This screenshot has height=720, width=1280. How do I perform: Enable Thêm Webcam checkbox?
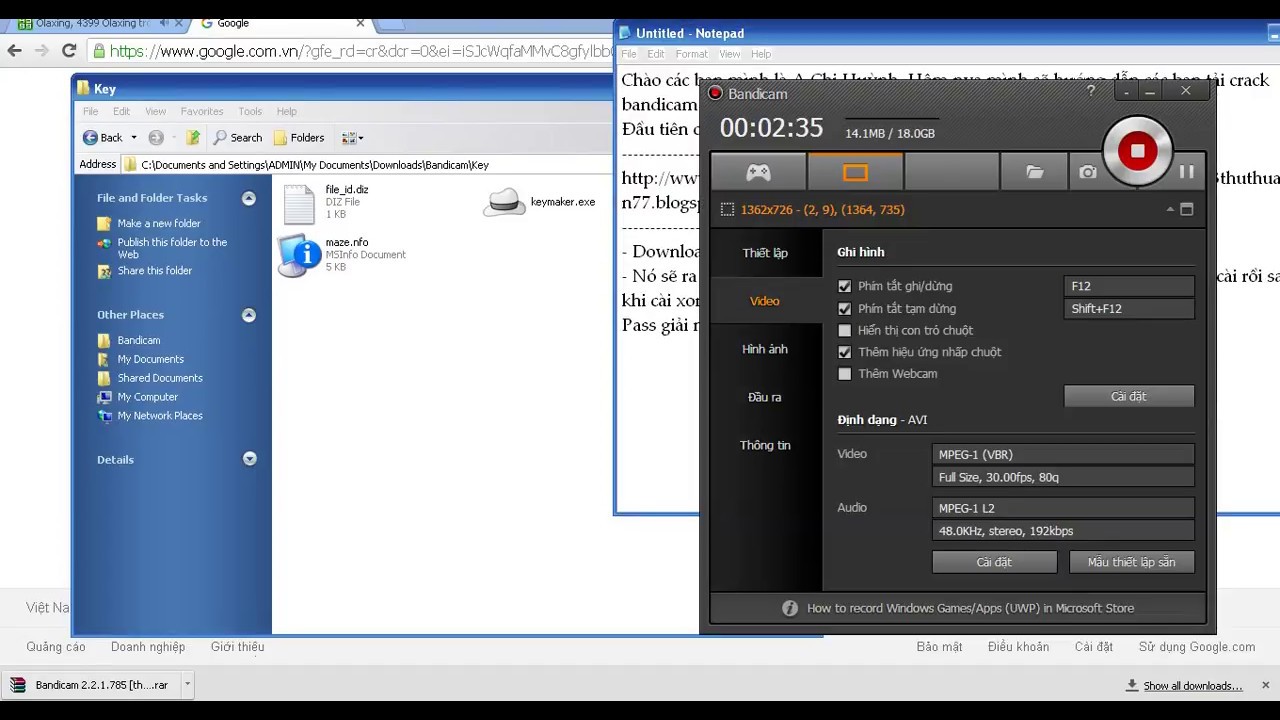845,374
